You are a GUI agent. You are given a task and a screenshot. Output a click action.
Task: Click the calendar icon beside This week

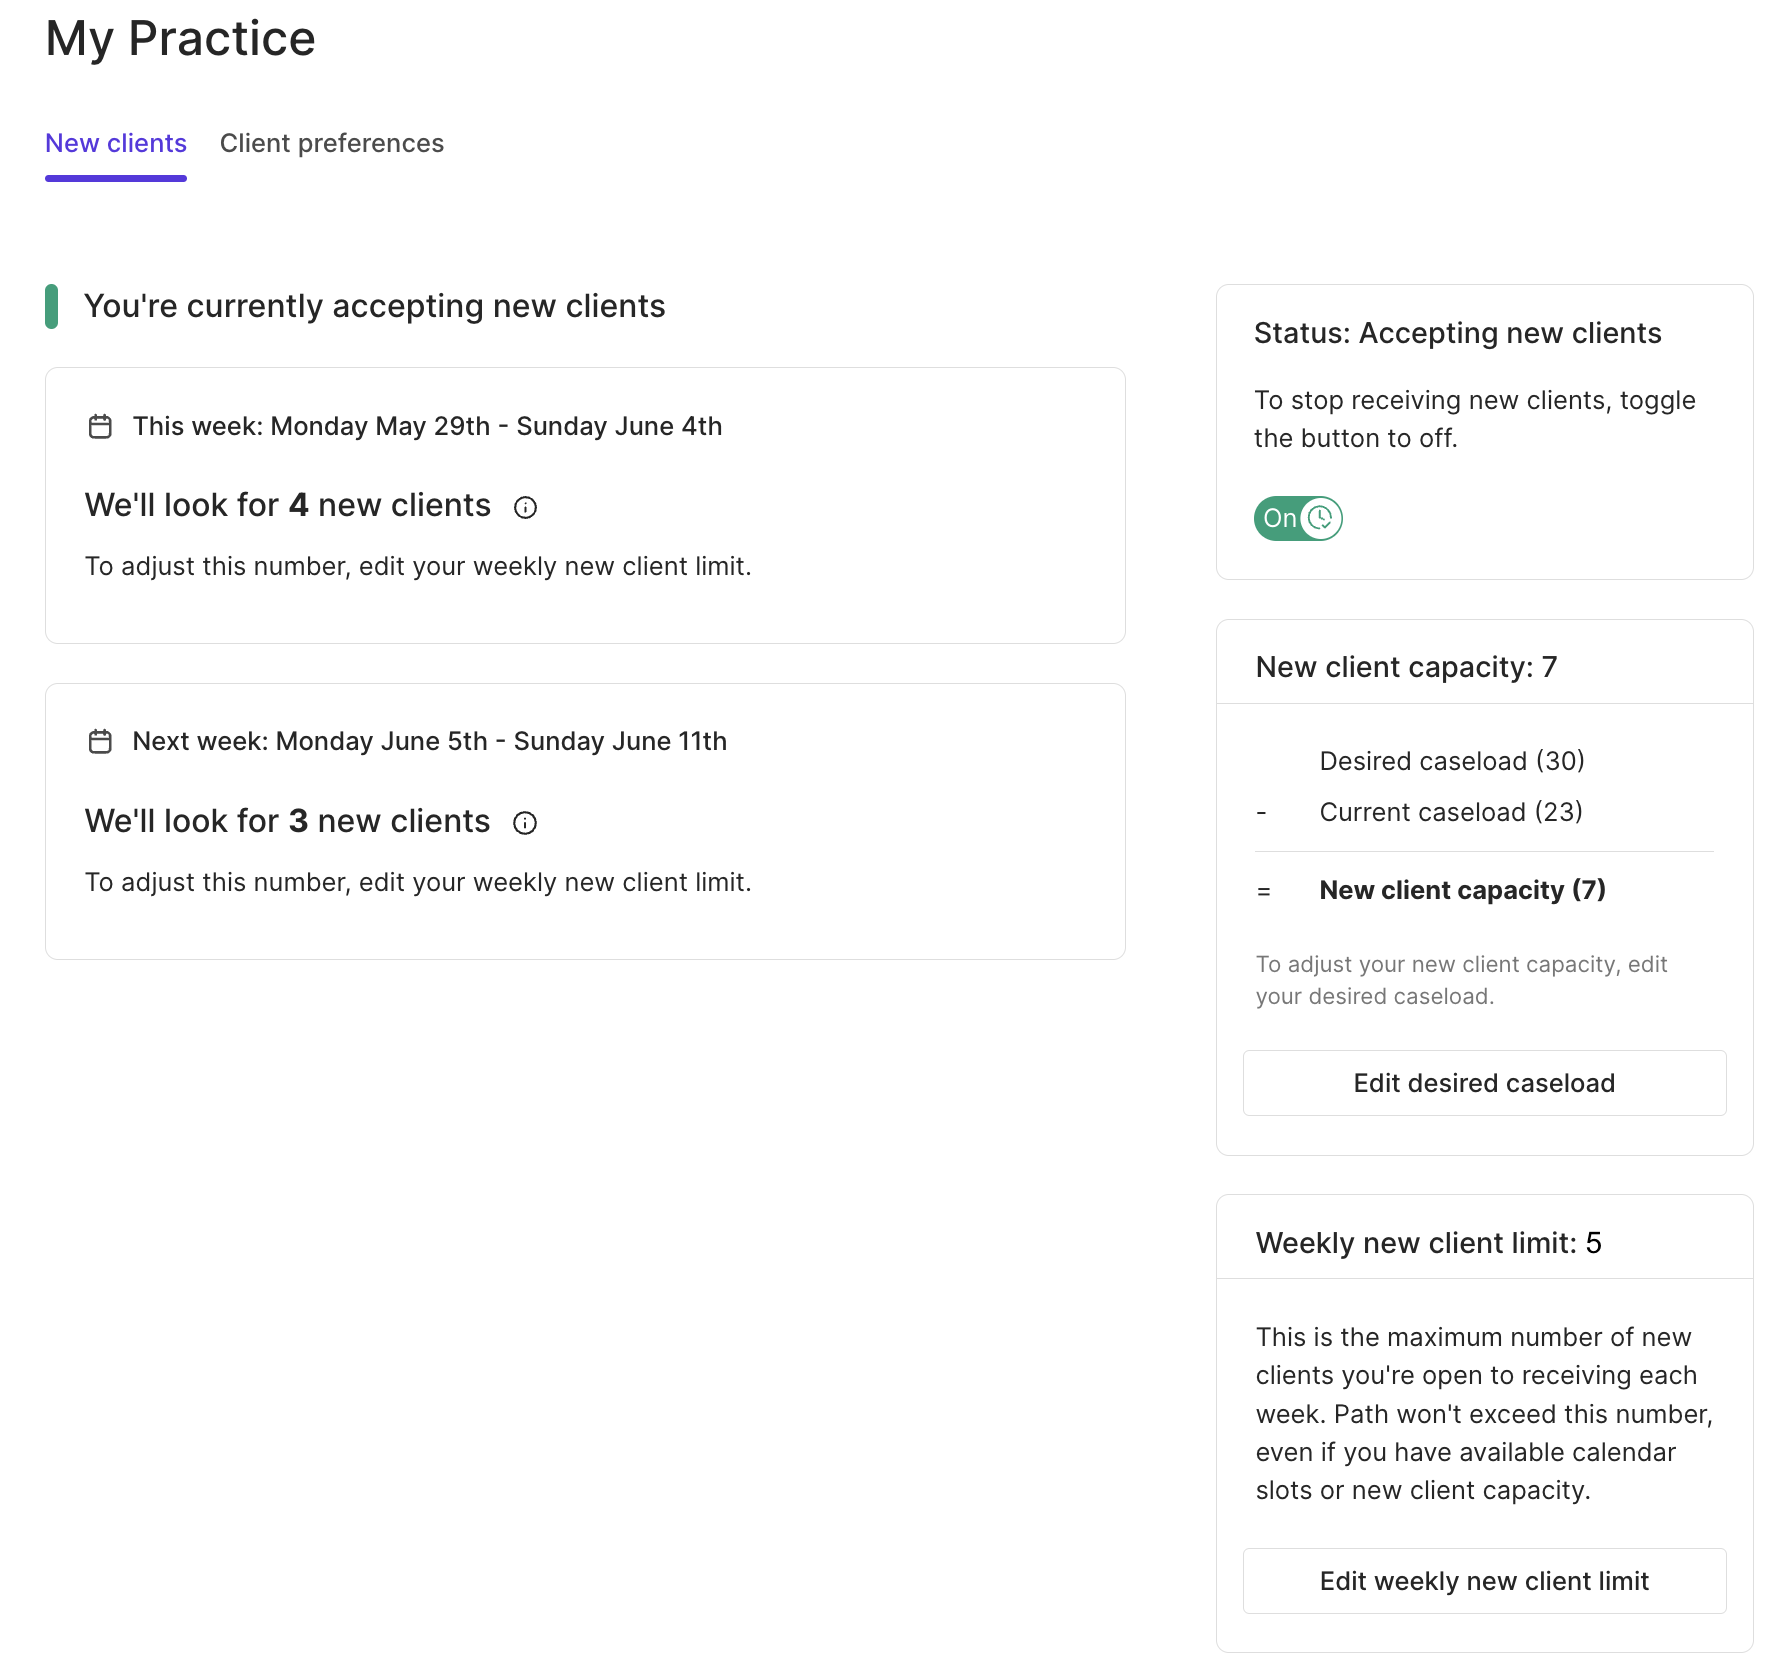point(100,427)
